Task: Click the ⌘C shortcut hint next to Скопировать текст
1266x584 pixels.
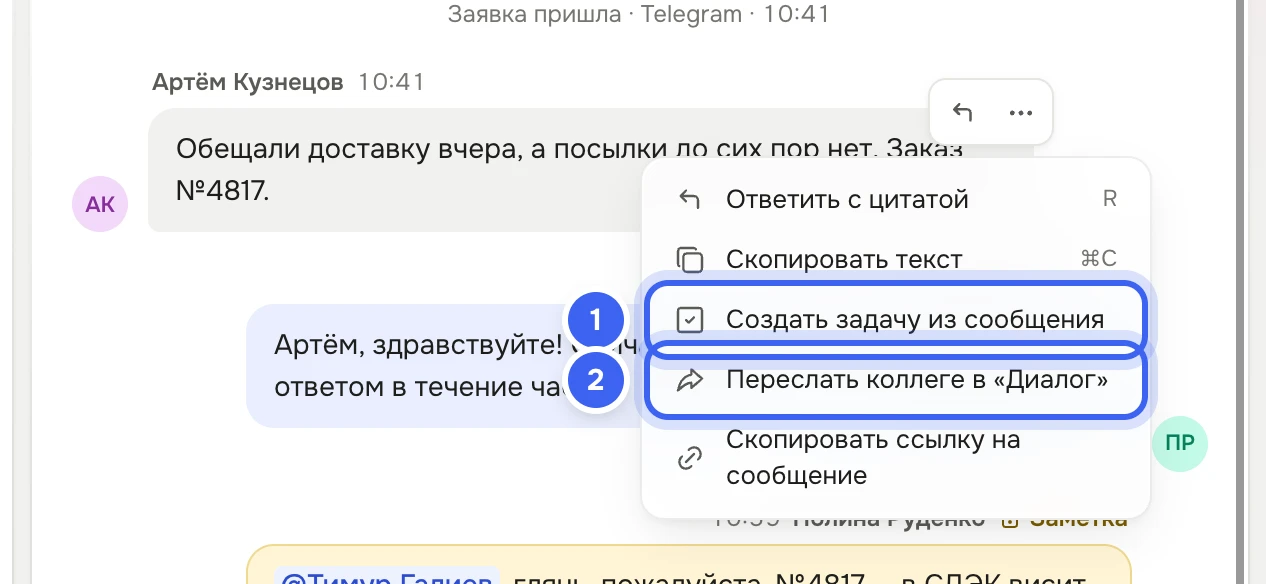Action: [1098, 258]
